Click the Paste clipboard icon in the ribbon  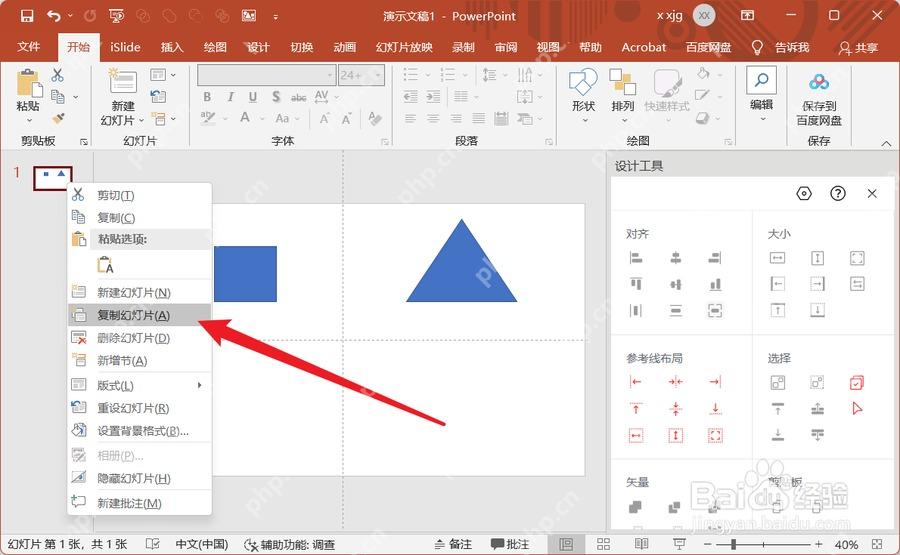point(29,84)
